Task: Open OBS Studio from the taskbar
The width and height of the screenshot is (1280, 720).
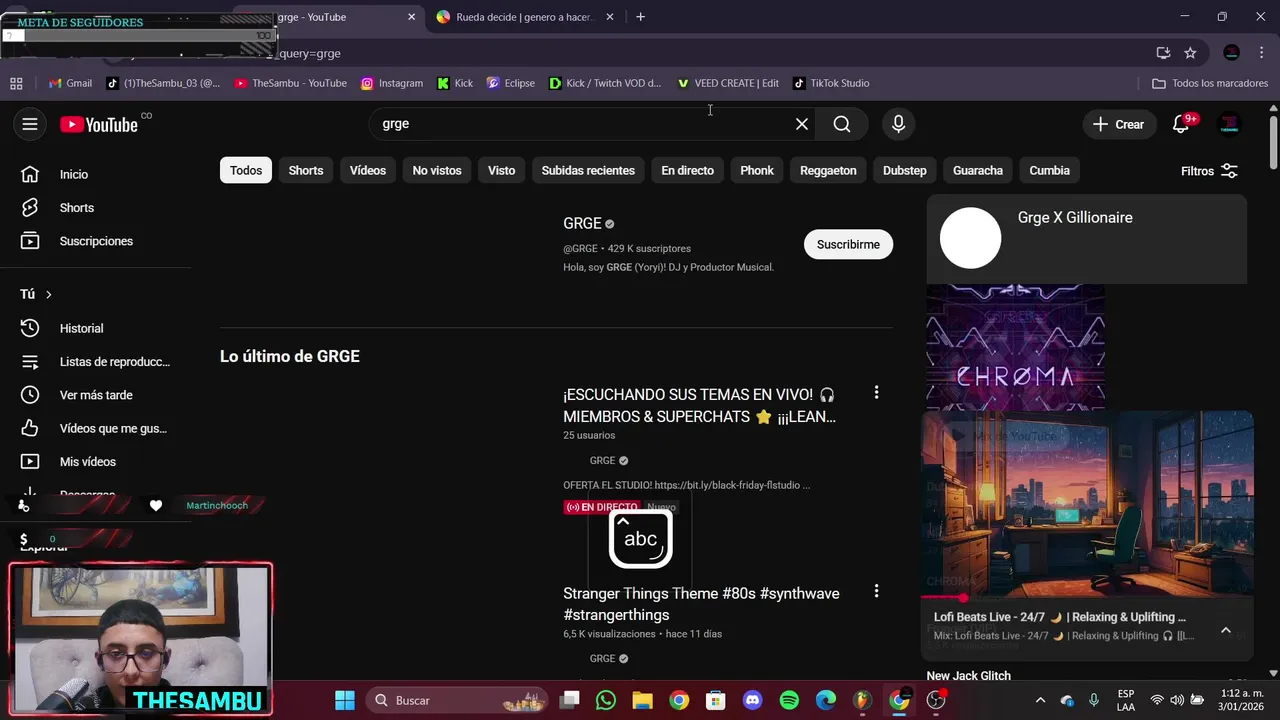Action: tap(936, 700)
